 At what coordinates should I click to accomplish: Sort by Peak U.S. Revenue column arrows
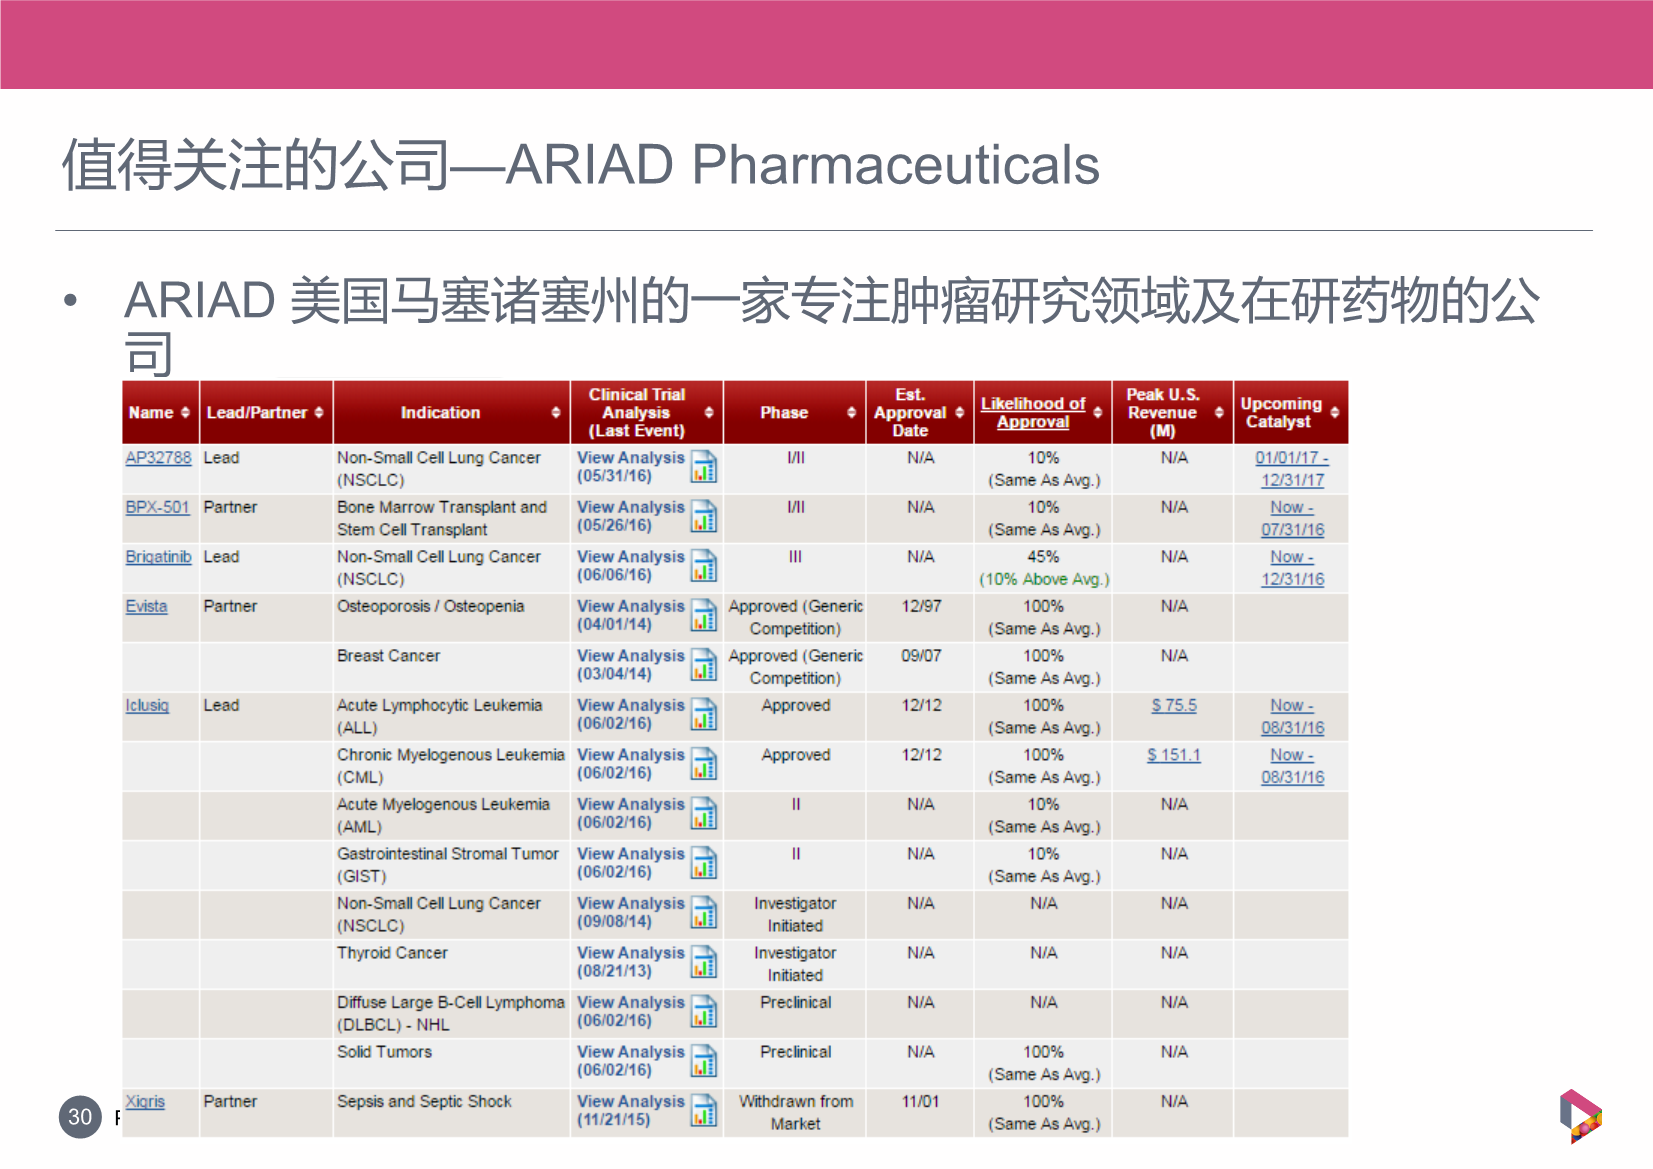click(1219, 413)
